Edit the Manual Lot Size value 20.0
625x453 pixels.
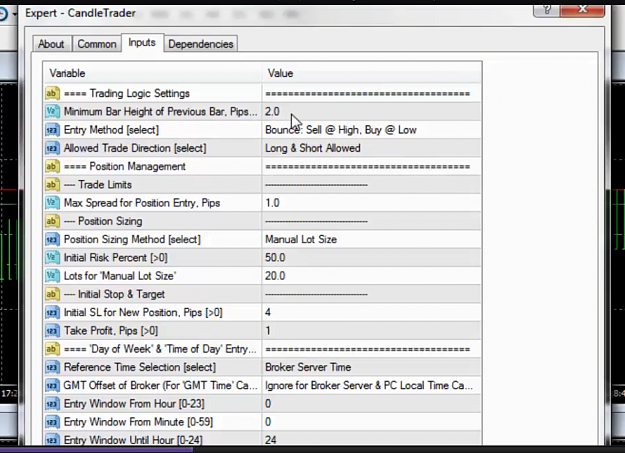pyautogui.click(x=371, y=276)
